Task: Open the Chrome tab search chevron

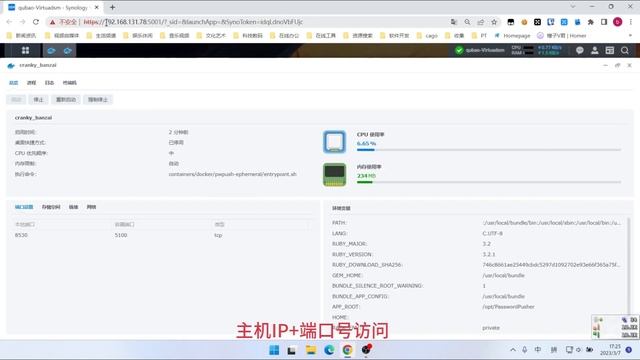Action: tap(573, 7)
